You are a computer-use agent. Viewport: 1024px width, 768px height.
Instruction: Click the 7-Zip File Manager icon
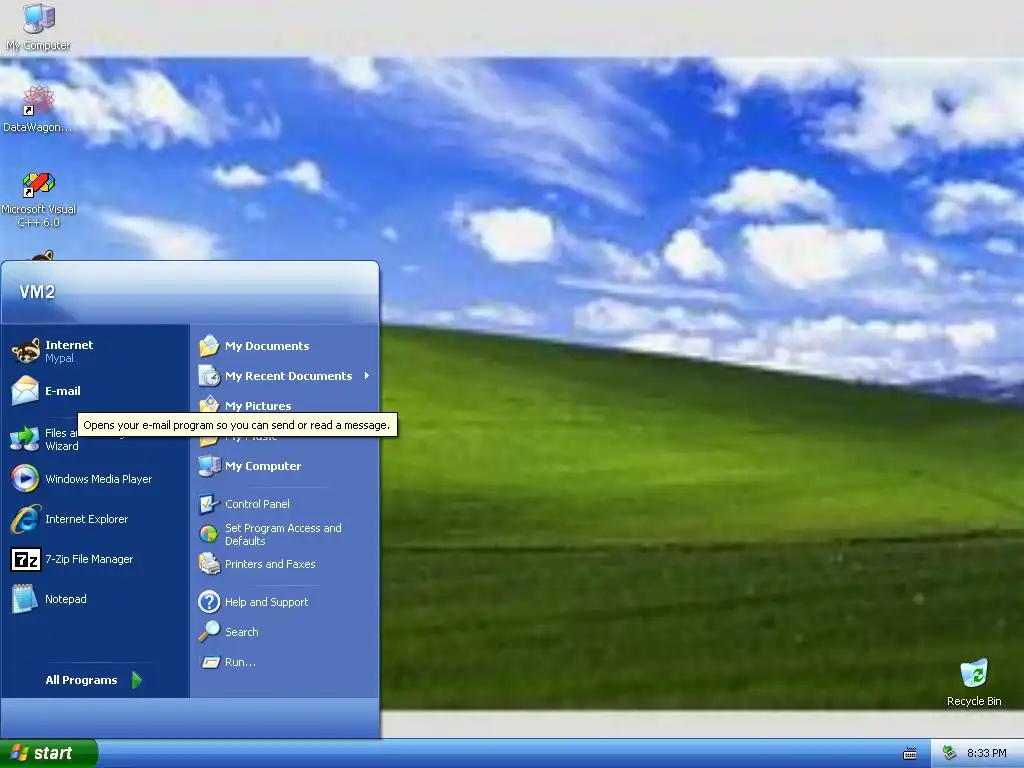coord(25,560)
